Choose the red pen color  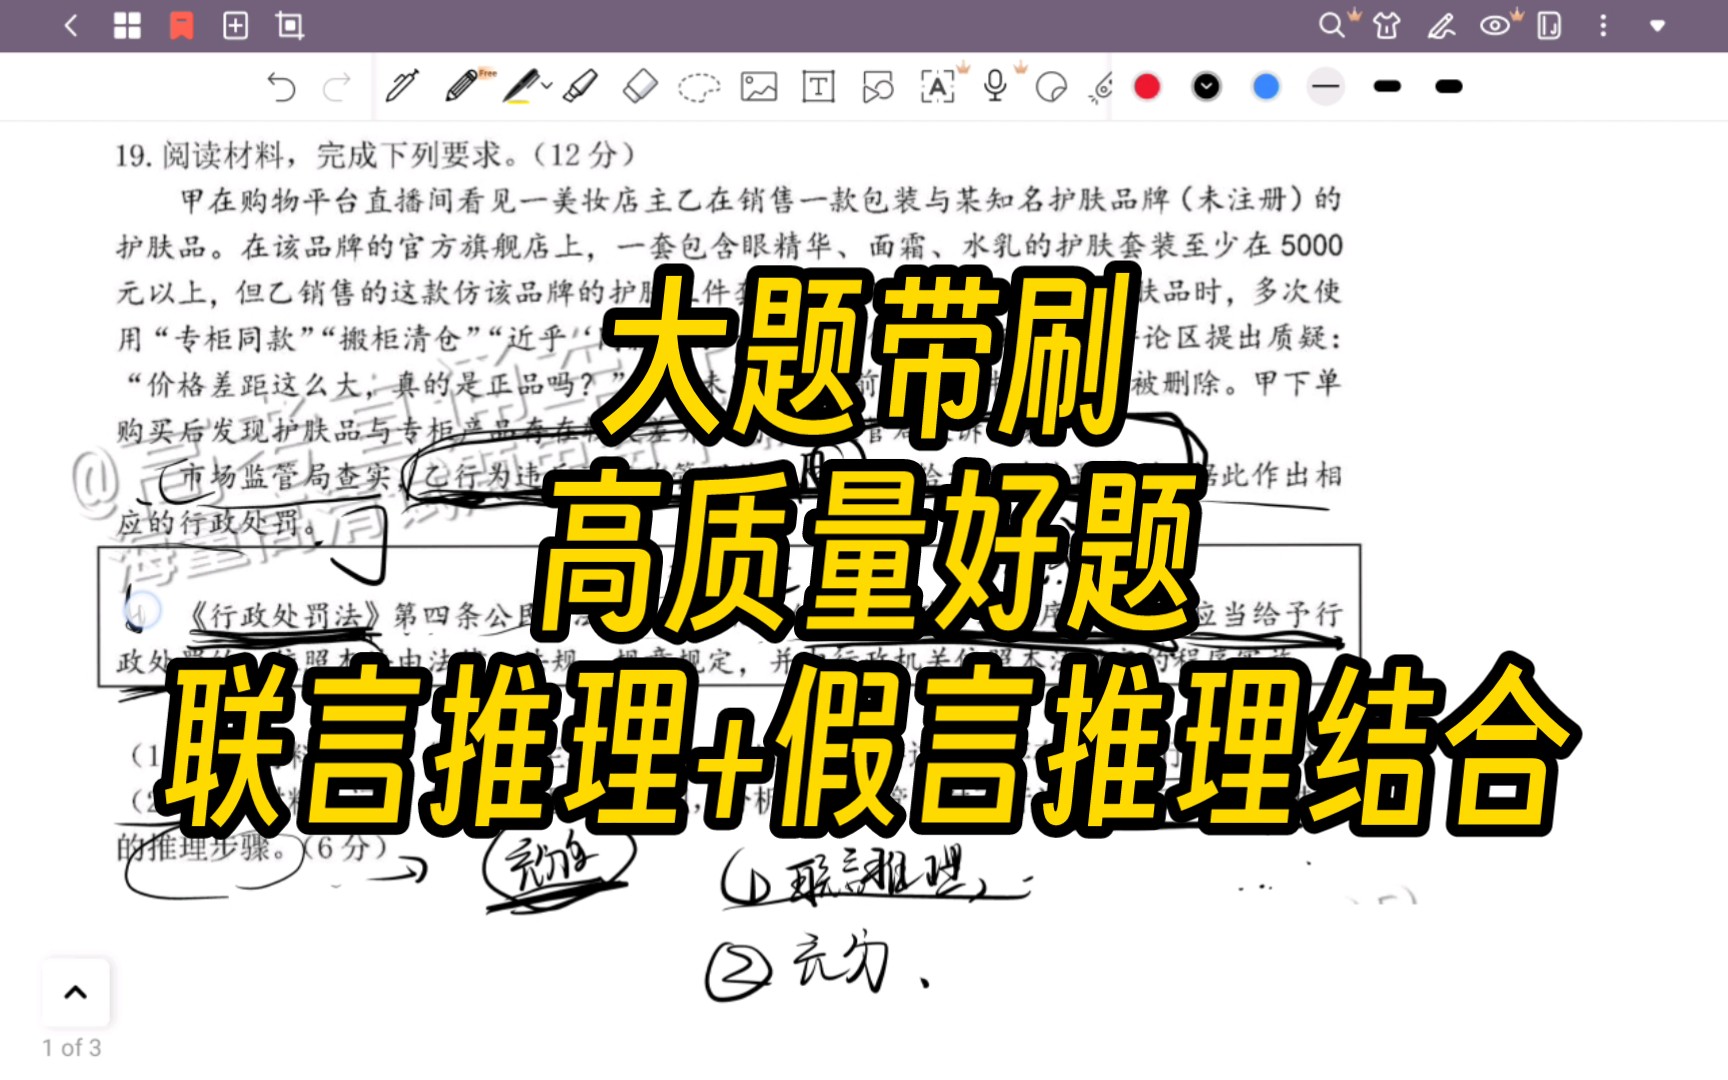coord(1147,87)
